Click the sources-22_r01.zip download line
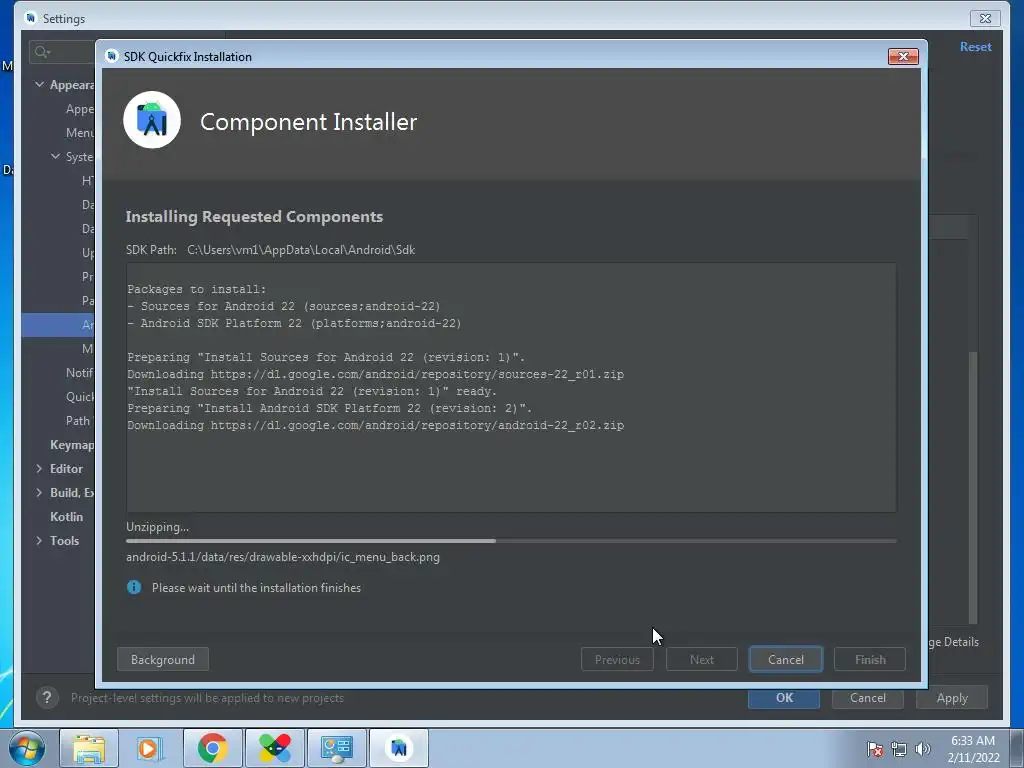1024x768 pixels. (376, 374)
